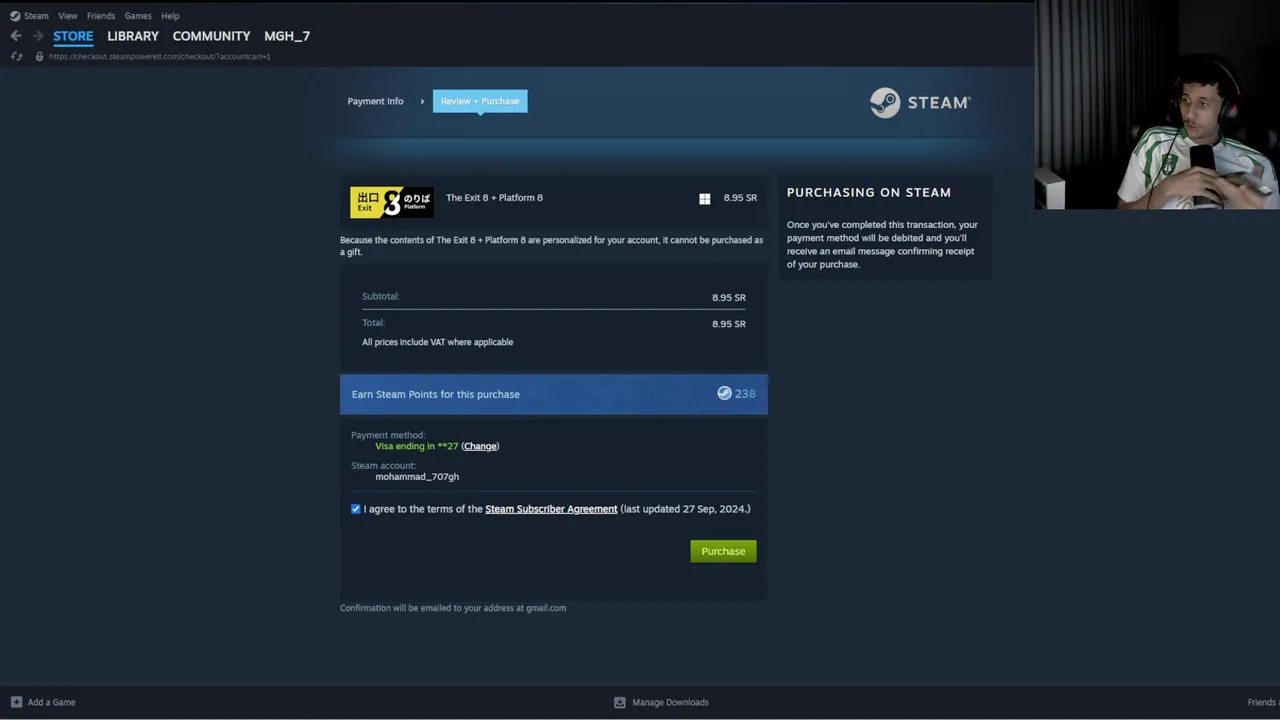Image resolution: width=1280 pixels, height=720 pixels.
Task: Click the Total 8.95 SR amount
Action: click(728, 324)
